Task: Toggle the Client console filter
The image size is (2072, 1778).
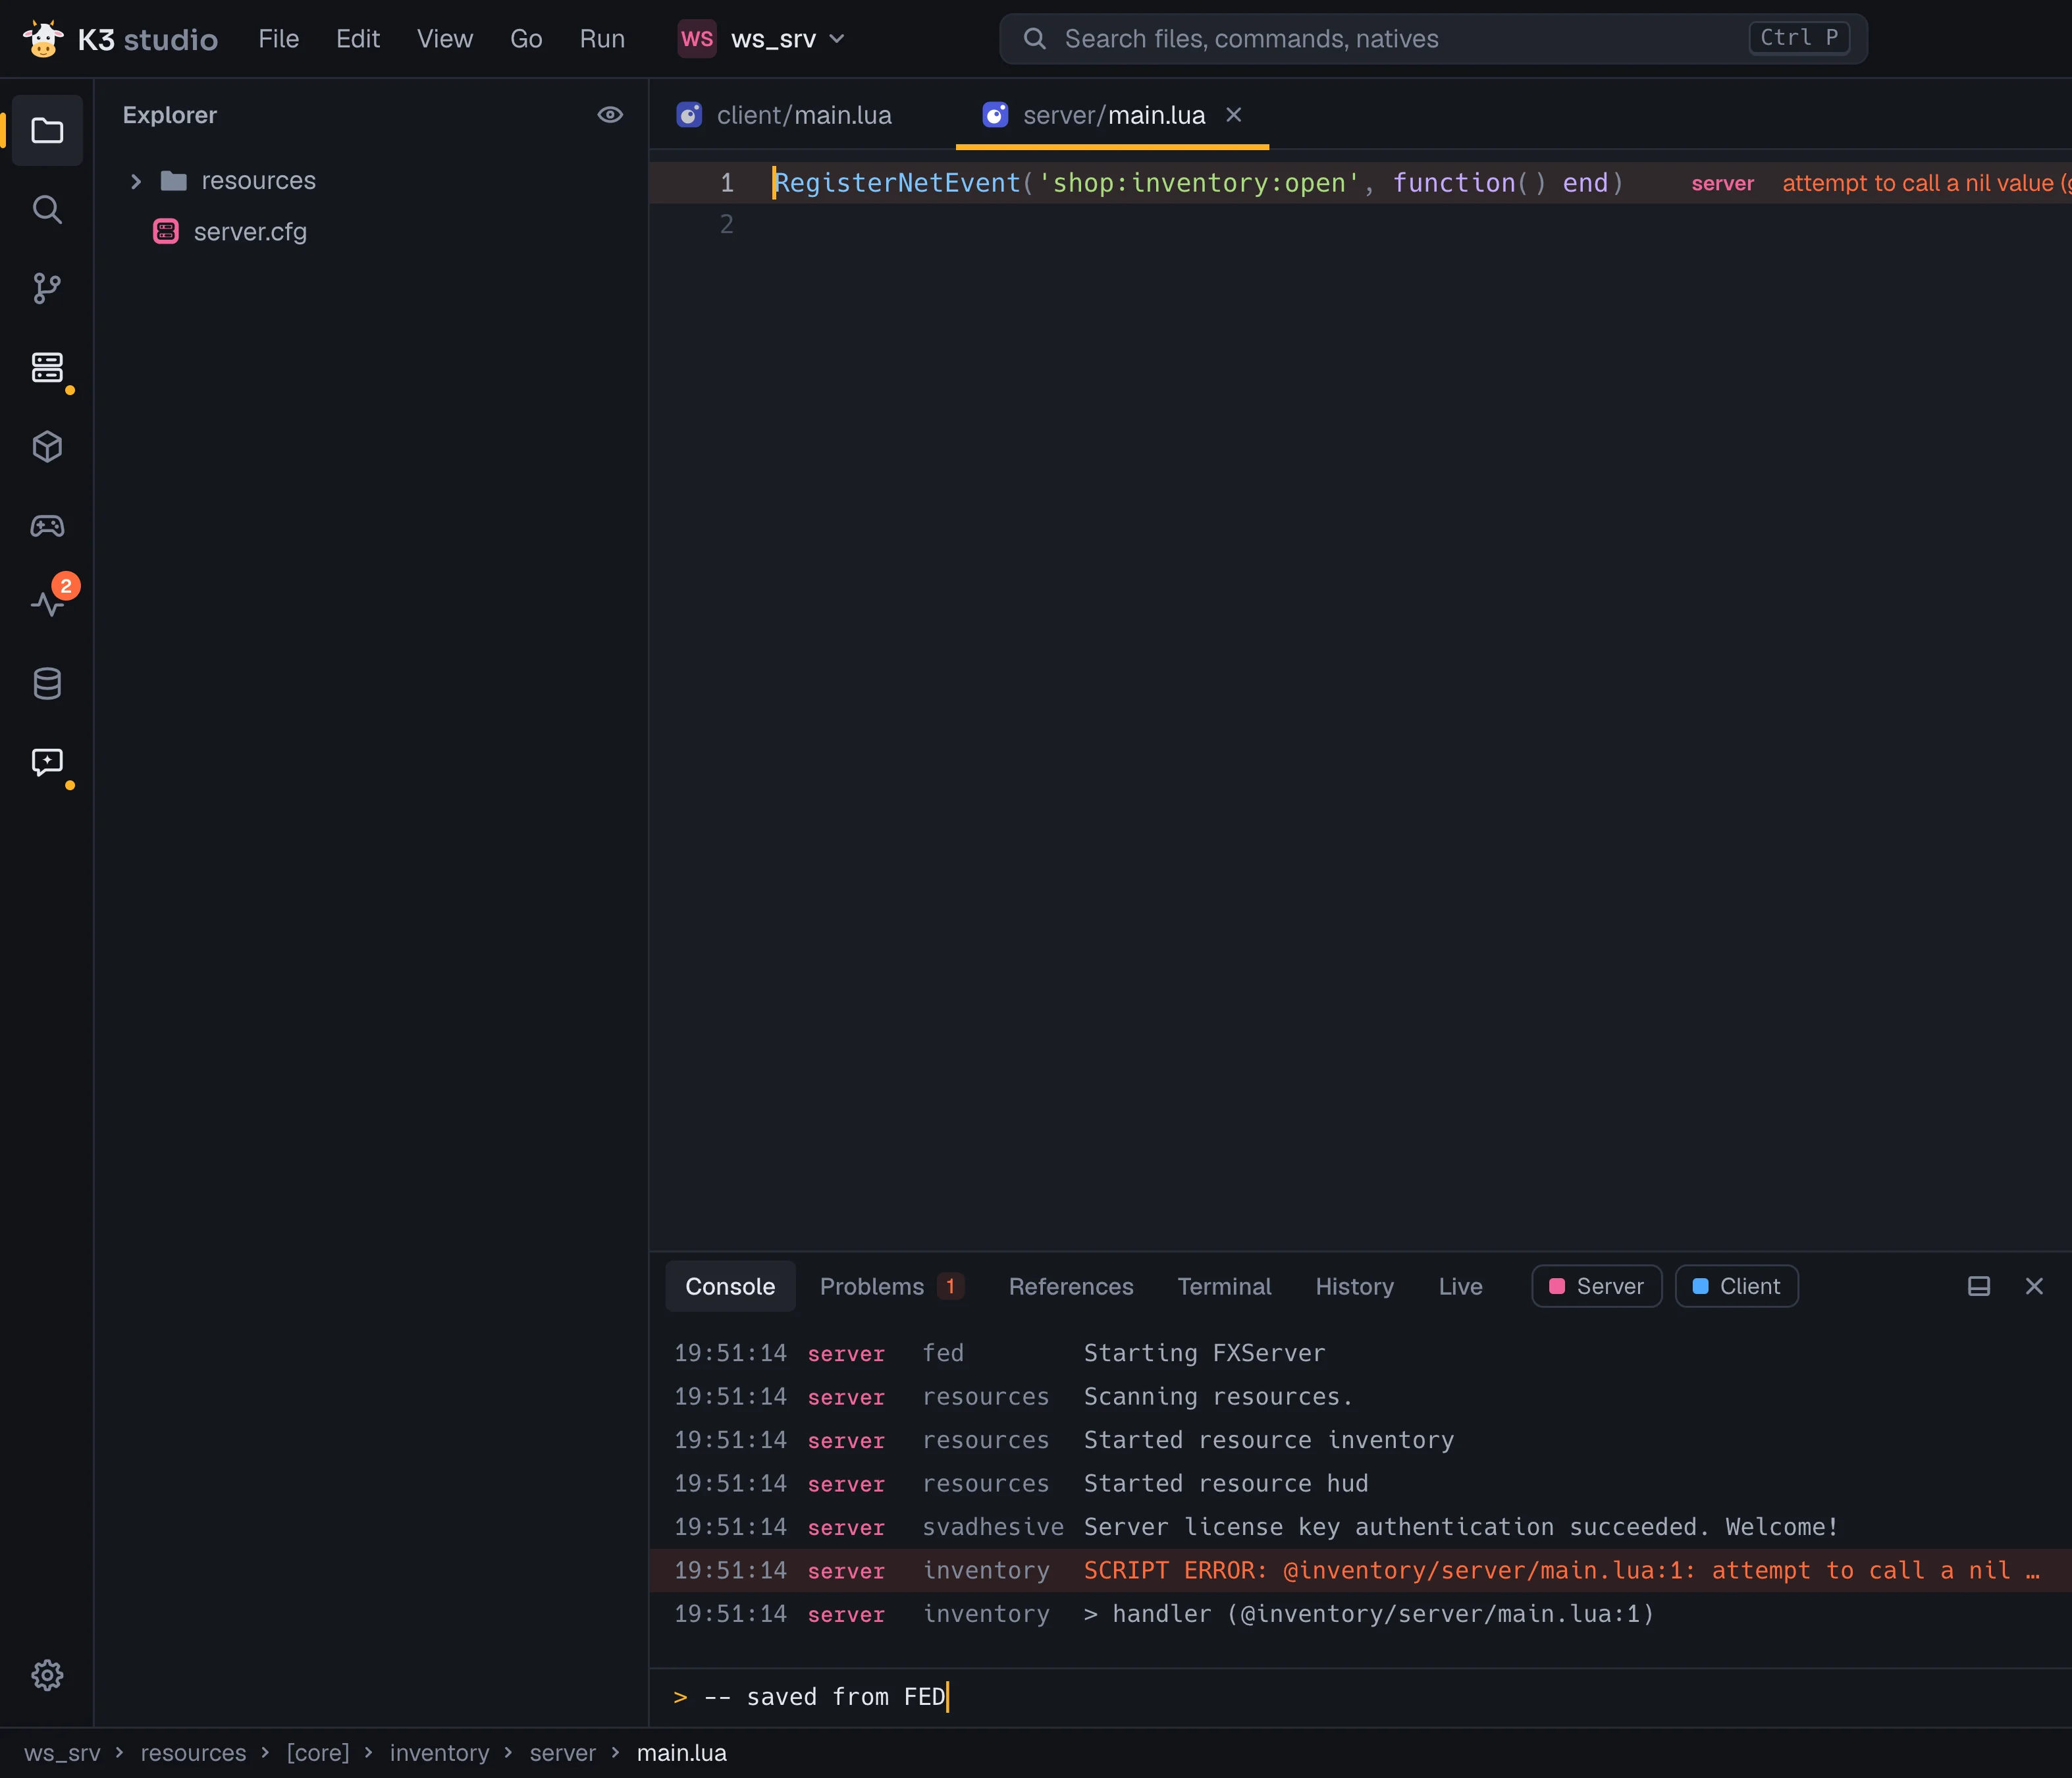Action: coord(1737,1286)
